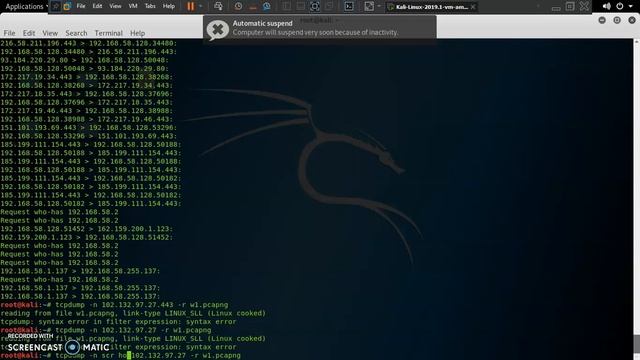Open the terminal View menu
This screenshot has height=360, width=640.
[x=50, y=33]
